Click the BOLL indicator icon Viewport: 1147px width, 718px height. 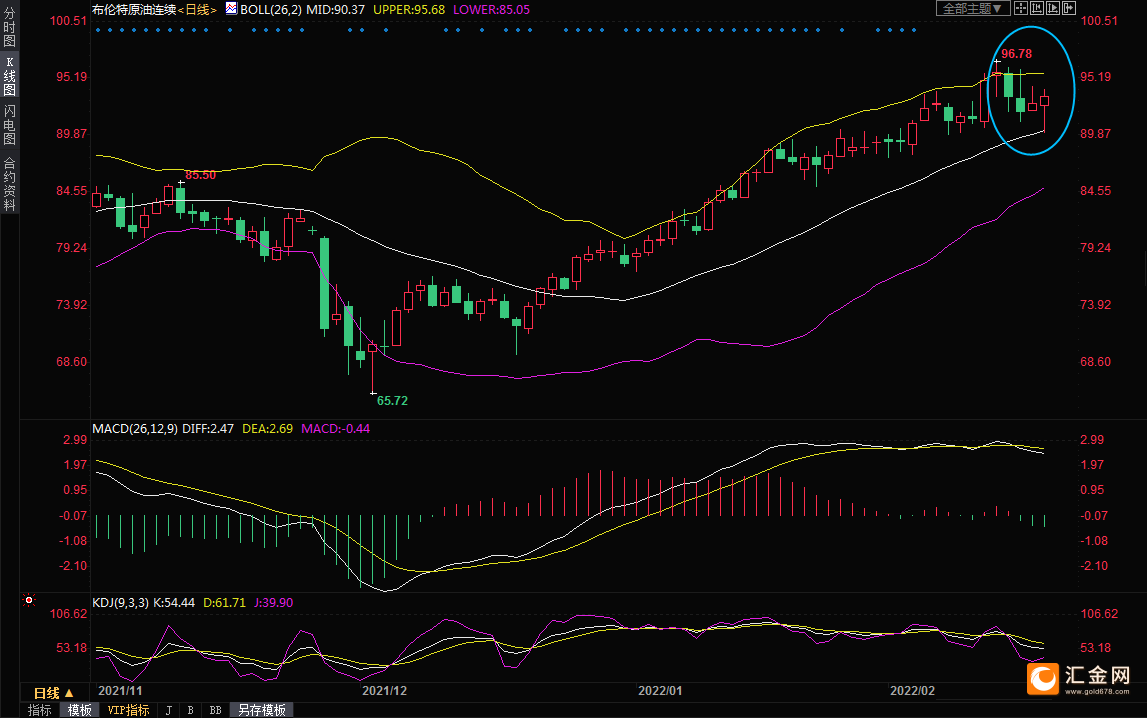(231, 9)
